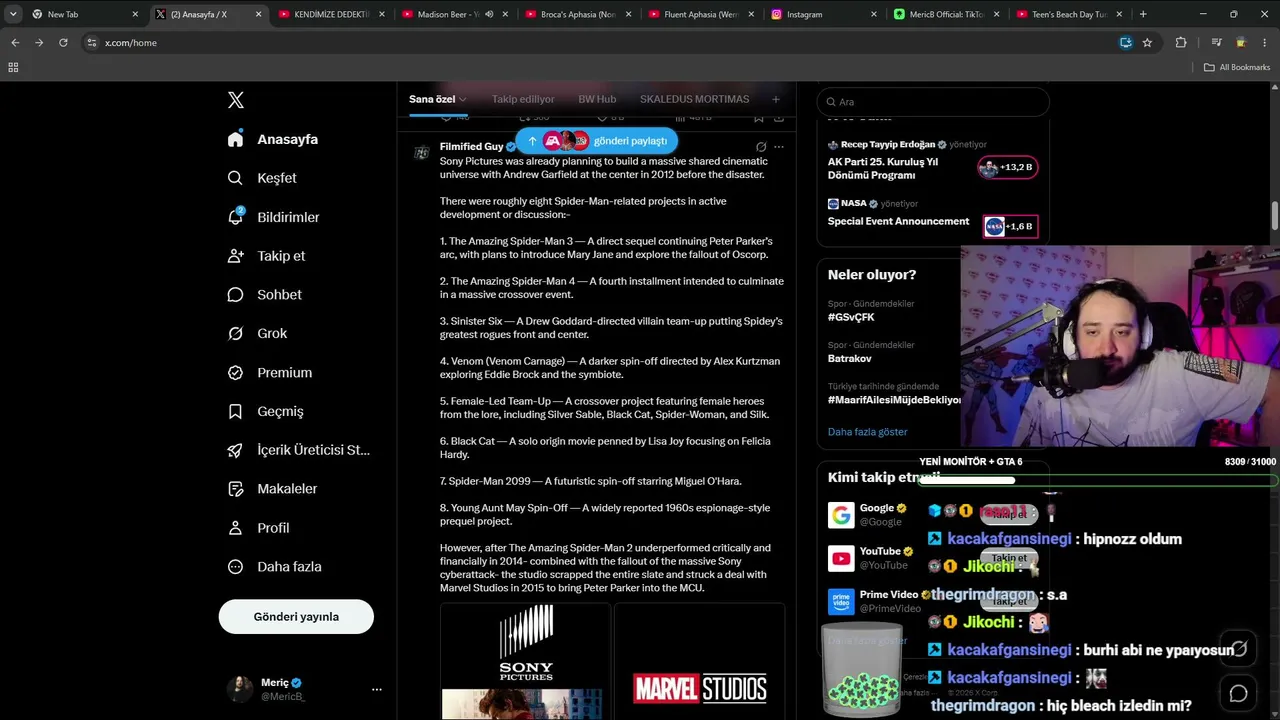Switch to the BW Hub tab
The width and height of the screenshot is (1280, 720).
pos(597,100)
